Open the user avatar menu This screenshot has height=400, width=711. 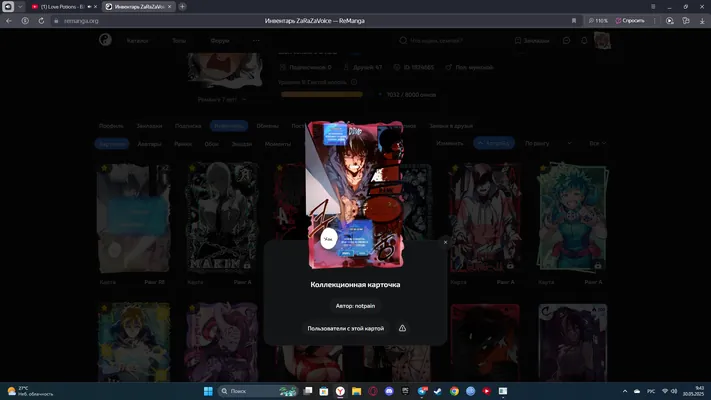click(x=602, y=41)
